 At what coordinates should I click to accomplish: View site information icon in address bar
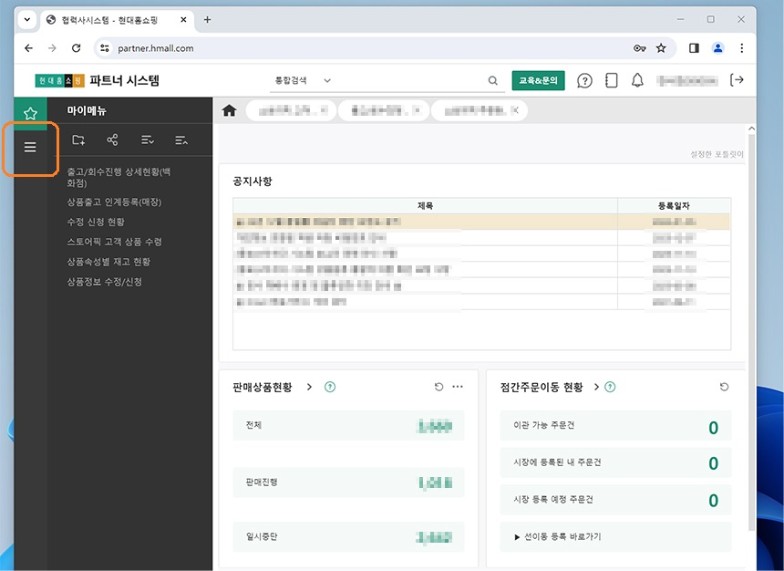point(104,48)
